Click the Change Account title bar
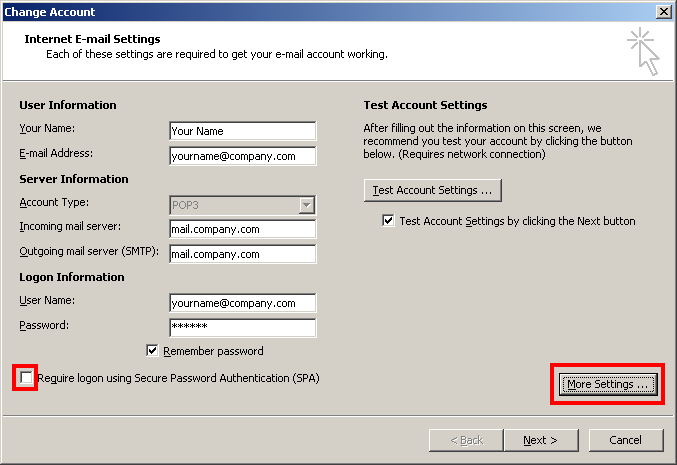Screen dimensions: 677x465 tap(328, 12)
